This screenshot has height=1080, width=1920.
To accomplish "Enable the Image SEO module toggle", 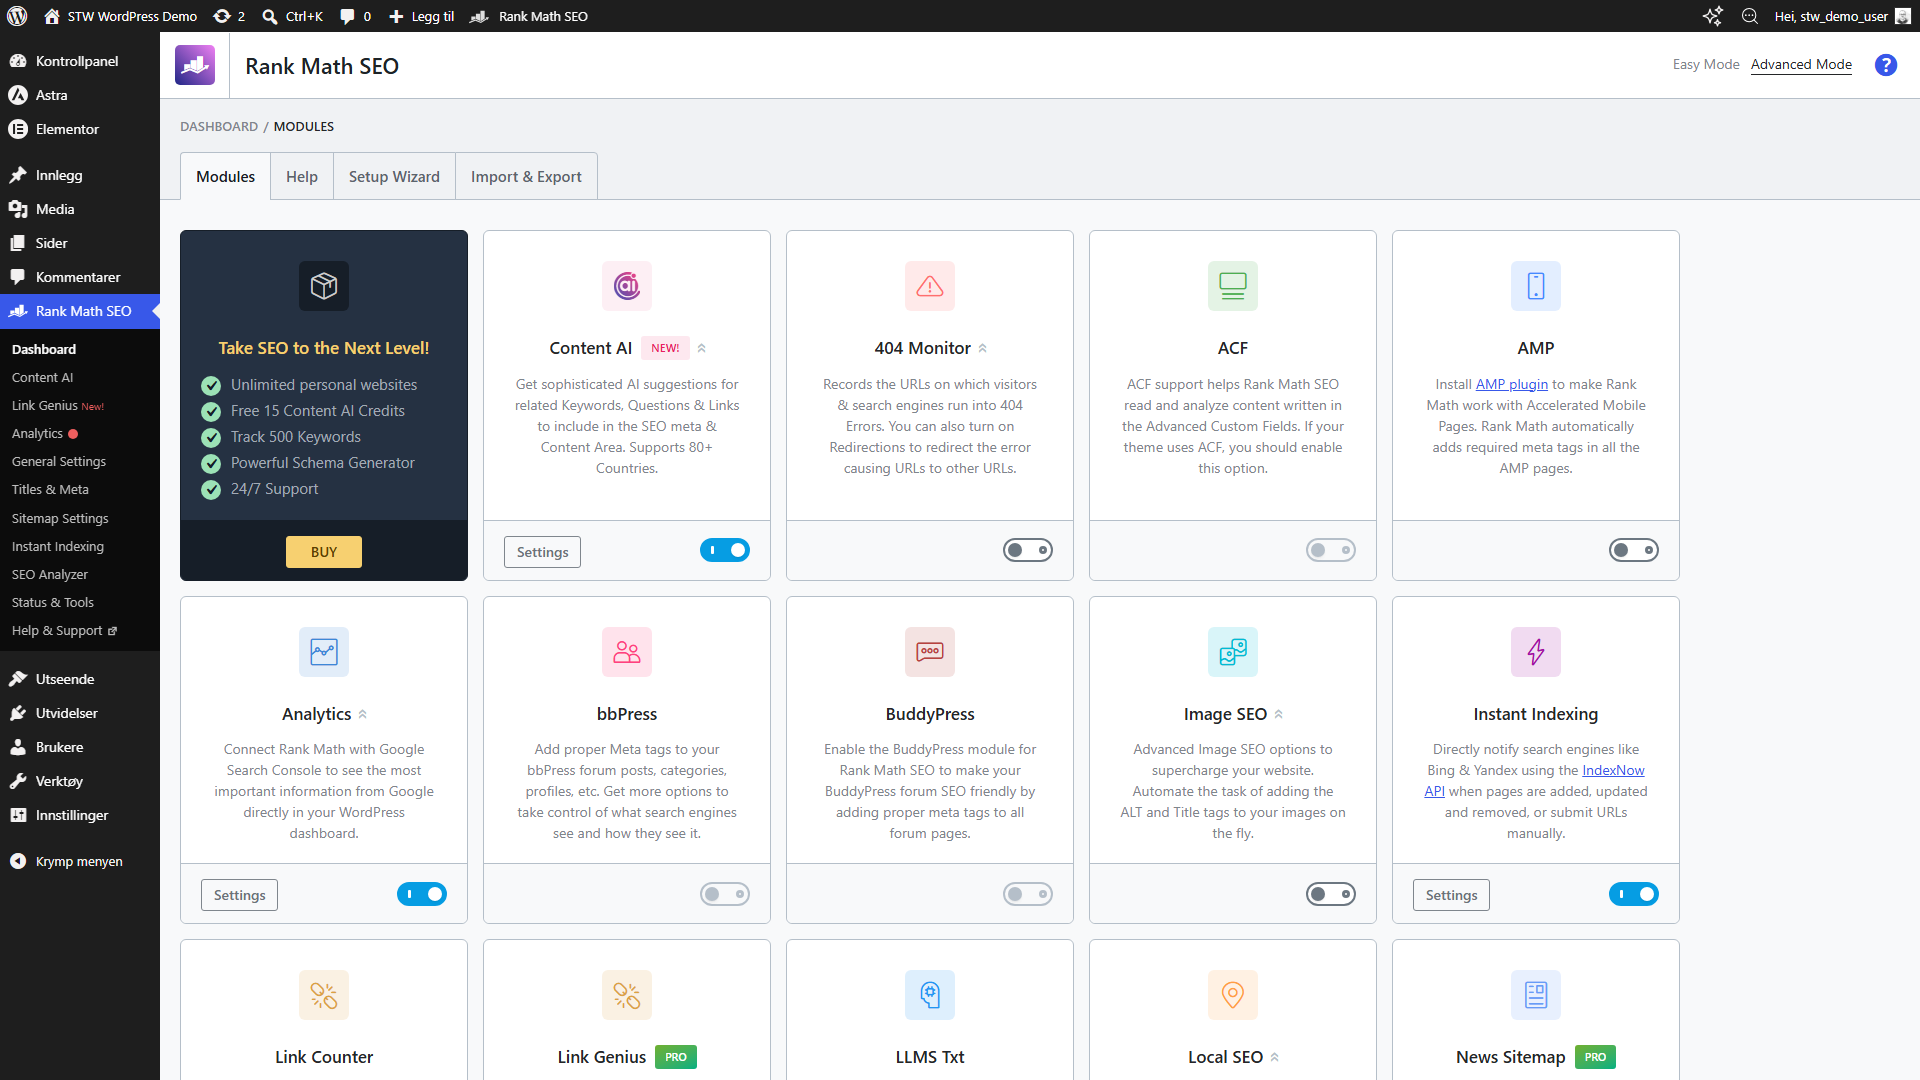I will 1331,894.
